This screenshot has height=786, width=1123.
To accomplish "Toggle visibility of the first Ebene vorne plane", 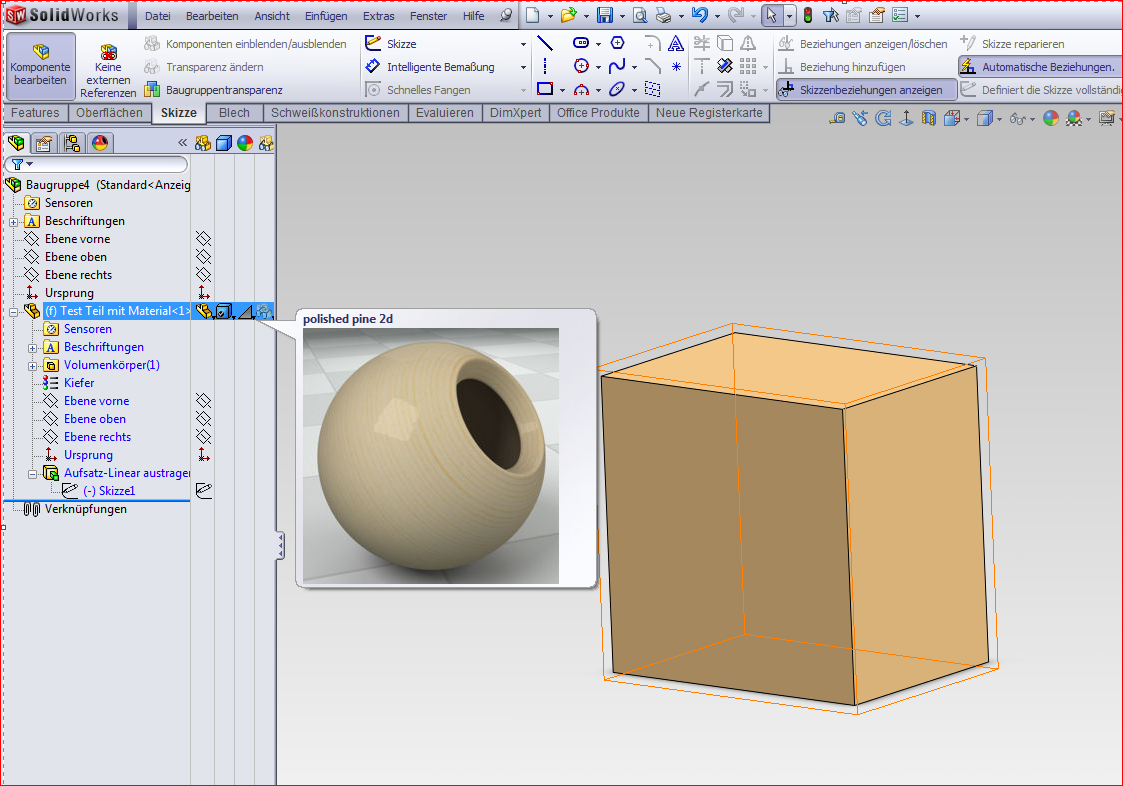I will (x=203, y=239).
